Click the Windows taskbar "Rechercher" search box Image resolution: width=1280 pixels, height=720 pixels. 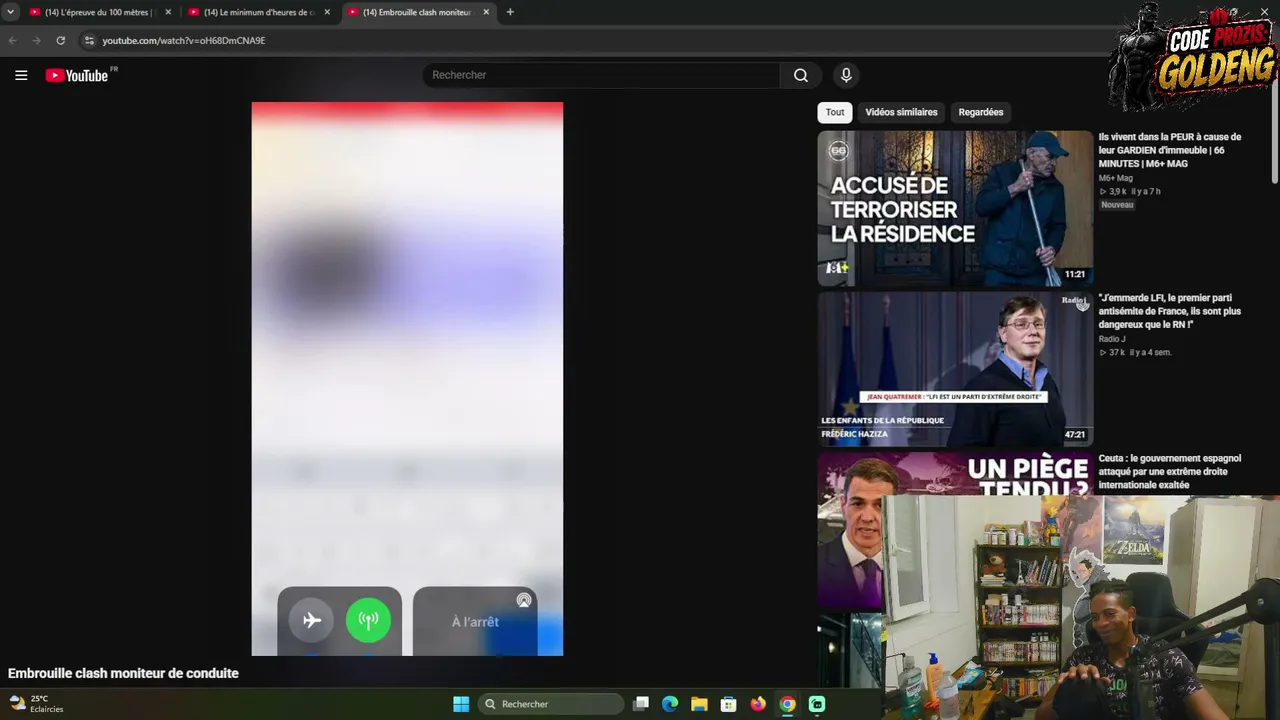click(550, 704)
